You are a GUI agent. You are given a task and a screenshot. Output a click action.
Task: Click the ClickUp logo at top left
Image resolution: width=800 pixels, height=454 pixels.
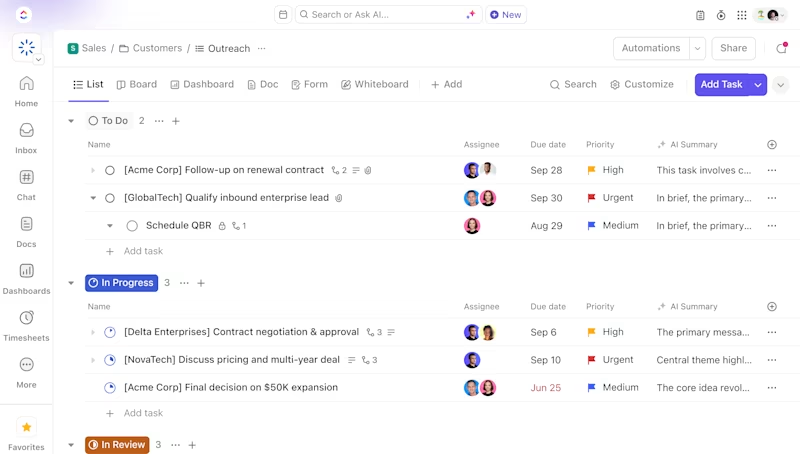pyautogui.click(x=23, y=15)
